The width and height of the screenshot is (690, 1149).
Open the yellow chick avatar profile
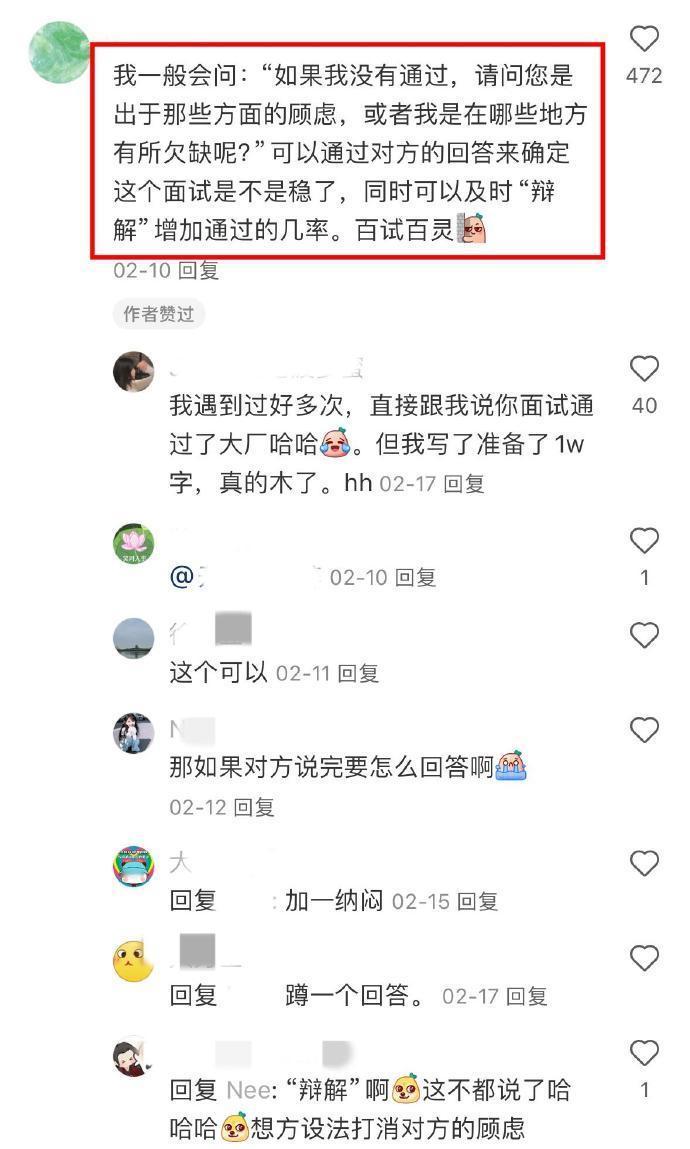click(x=133, y=960)
